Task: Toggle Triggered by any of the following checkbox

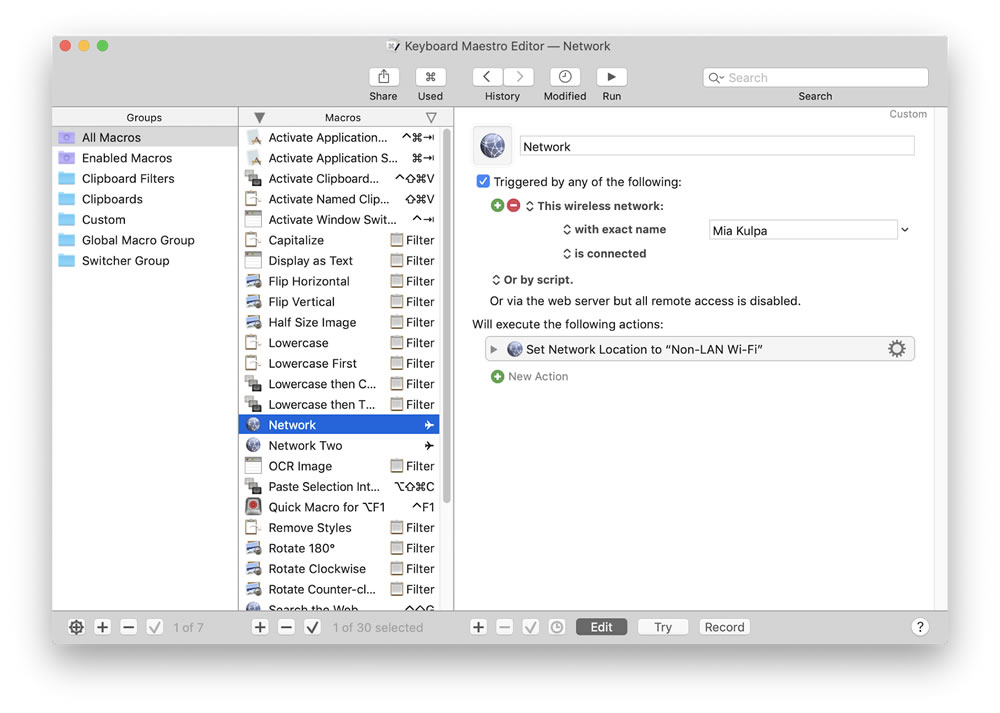Action: coord(483,181)
